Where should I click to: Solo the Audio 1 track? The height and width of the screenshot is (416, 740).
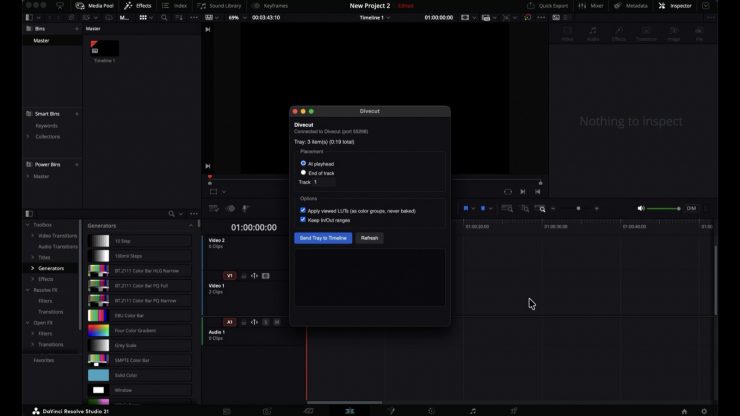[266, 322]
